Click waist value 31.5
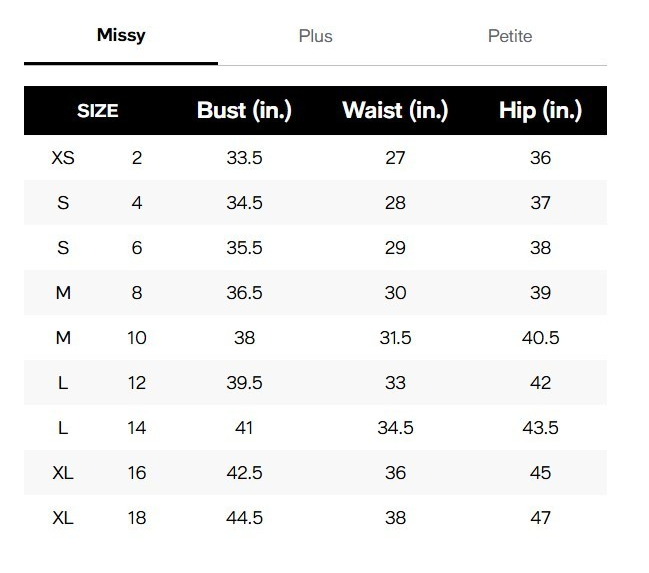649x573 pixels. (395, 338)
